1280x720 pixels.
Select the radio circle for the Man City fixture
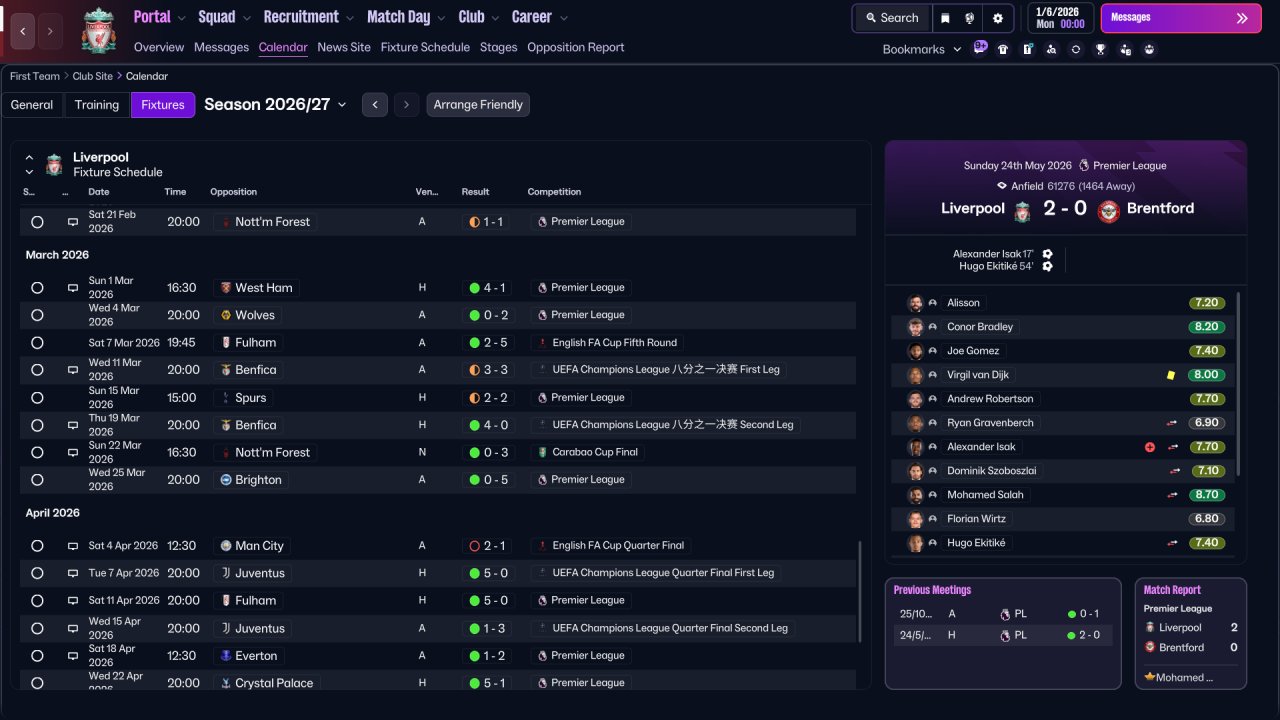[x=37, y=546]
